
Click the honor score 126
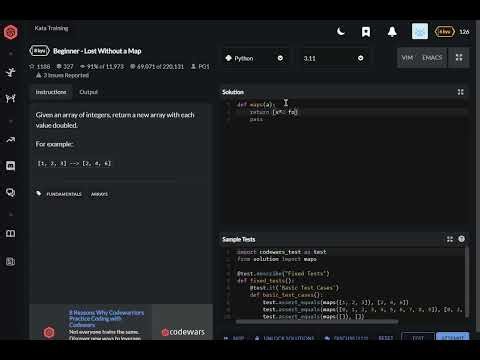pyautogui.click(x=464, y=32)
